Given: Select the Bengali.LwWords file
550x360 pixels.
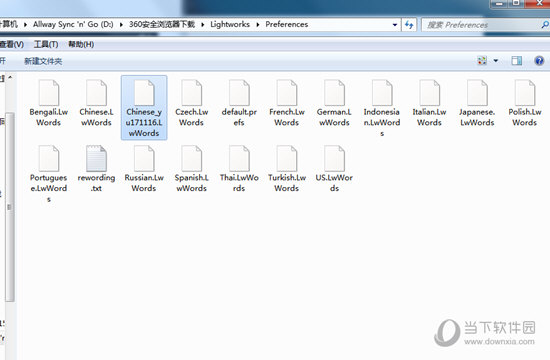Looking at the screenshot, I should pyautogui.click(x=49, y=103).
